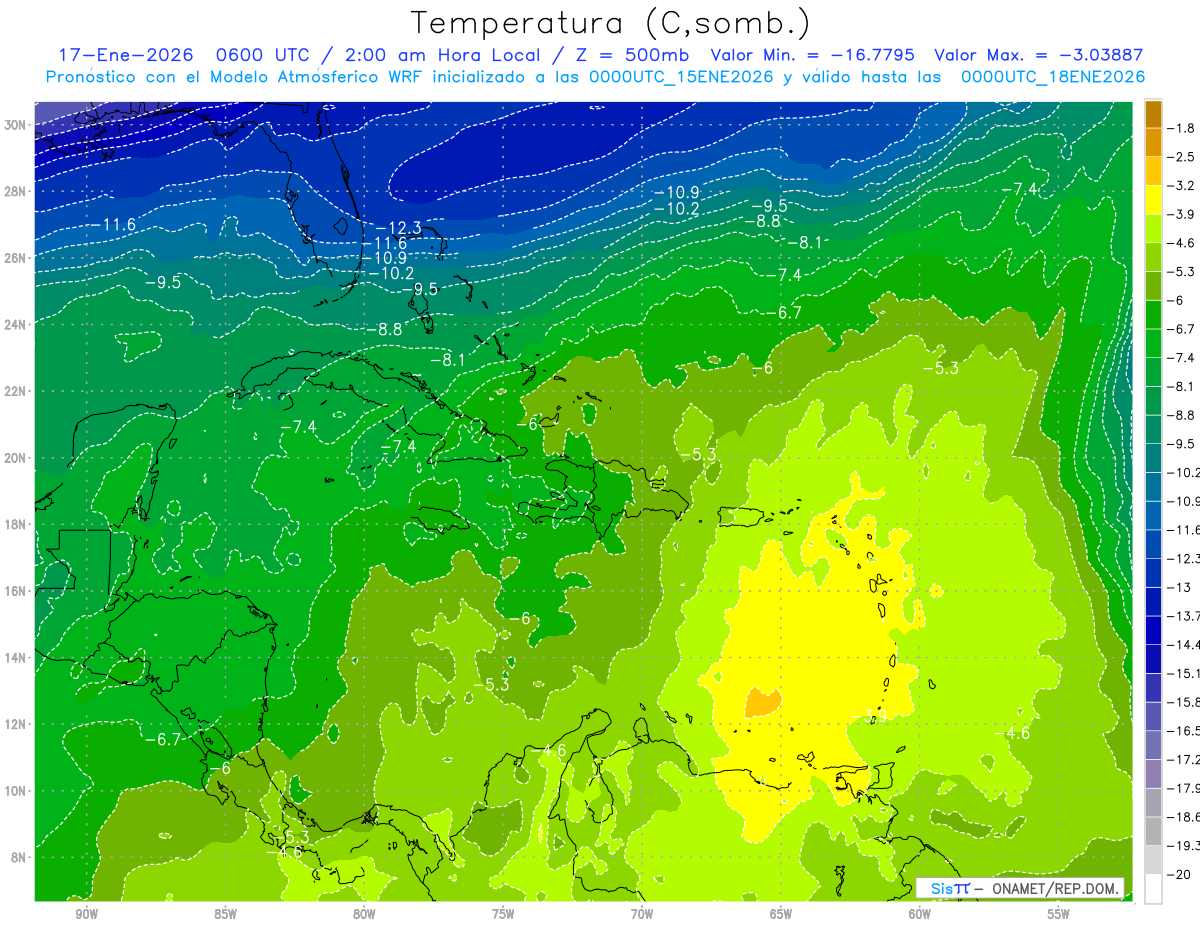Click the "14N" latitude axis label

(x=15, y=656)
